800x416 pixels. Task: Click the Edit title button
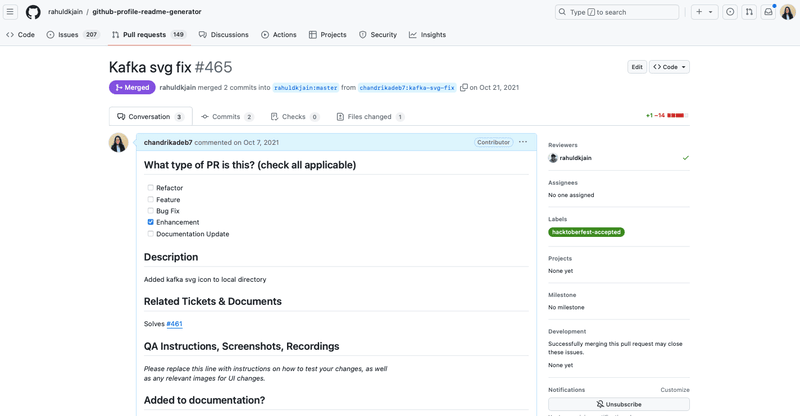tap(637, 67)
